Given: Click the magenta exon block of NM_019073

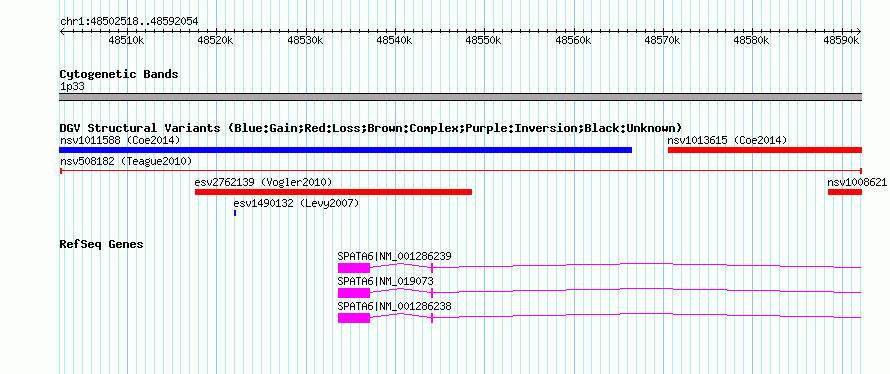Looking at the screenshot, I should 354,293.
